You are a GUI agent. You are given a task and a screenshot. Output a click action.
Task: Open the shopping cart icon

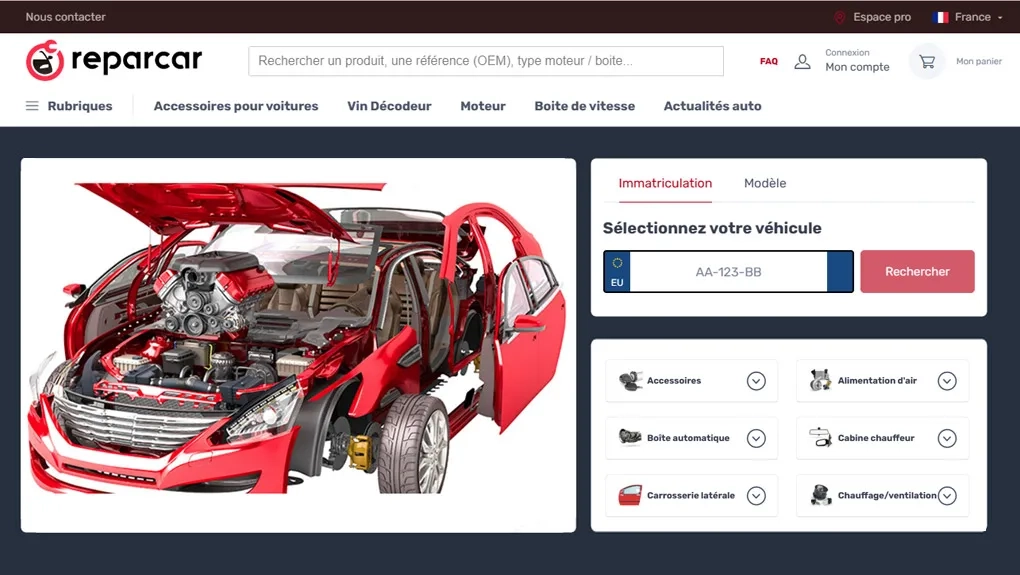pos(926,61)
